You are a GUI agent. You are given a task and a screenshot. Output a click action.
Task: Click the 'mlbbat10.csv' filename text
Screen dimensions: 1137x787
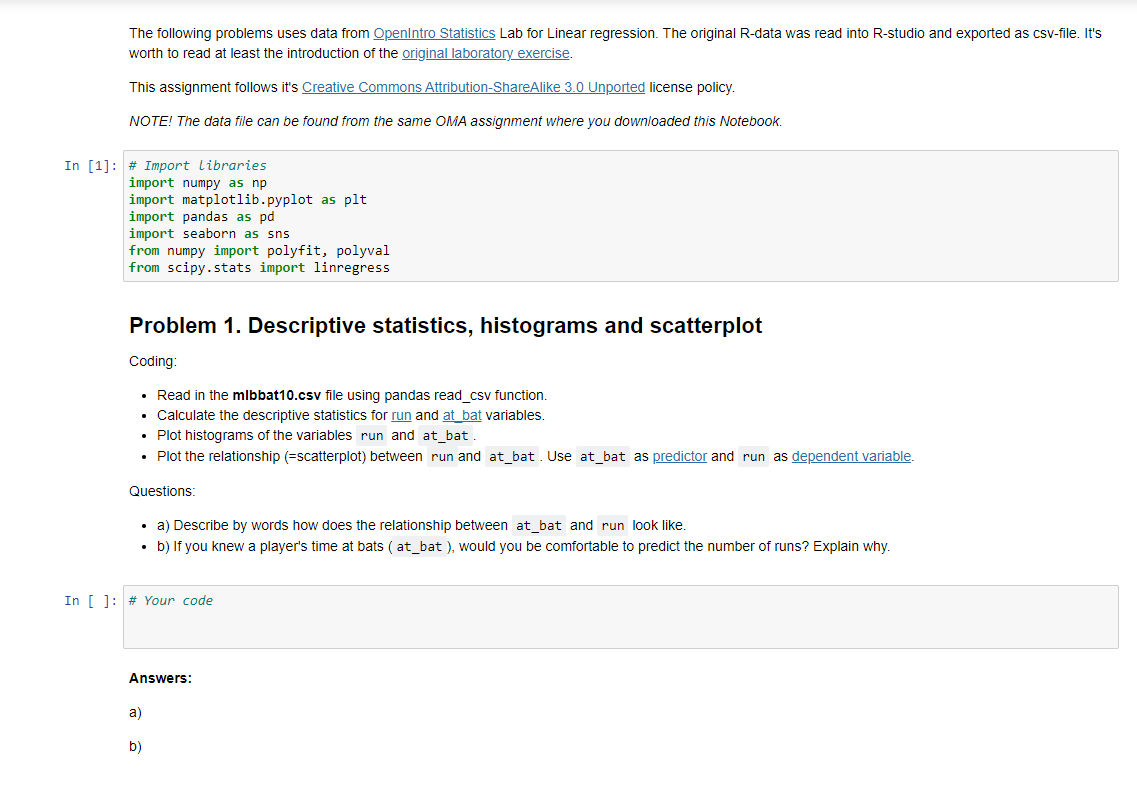[276, 395]
